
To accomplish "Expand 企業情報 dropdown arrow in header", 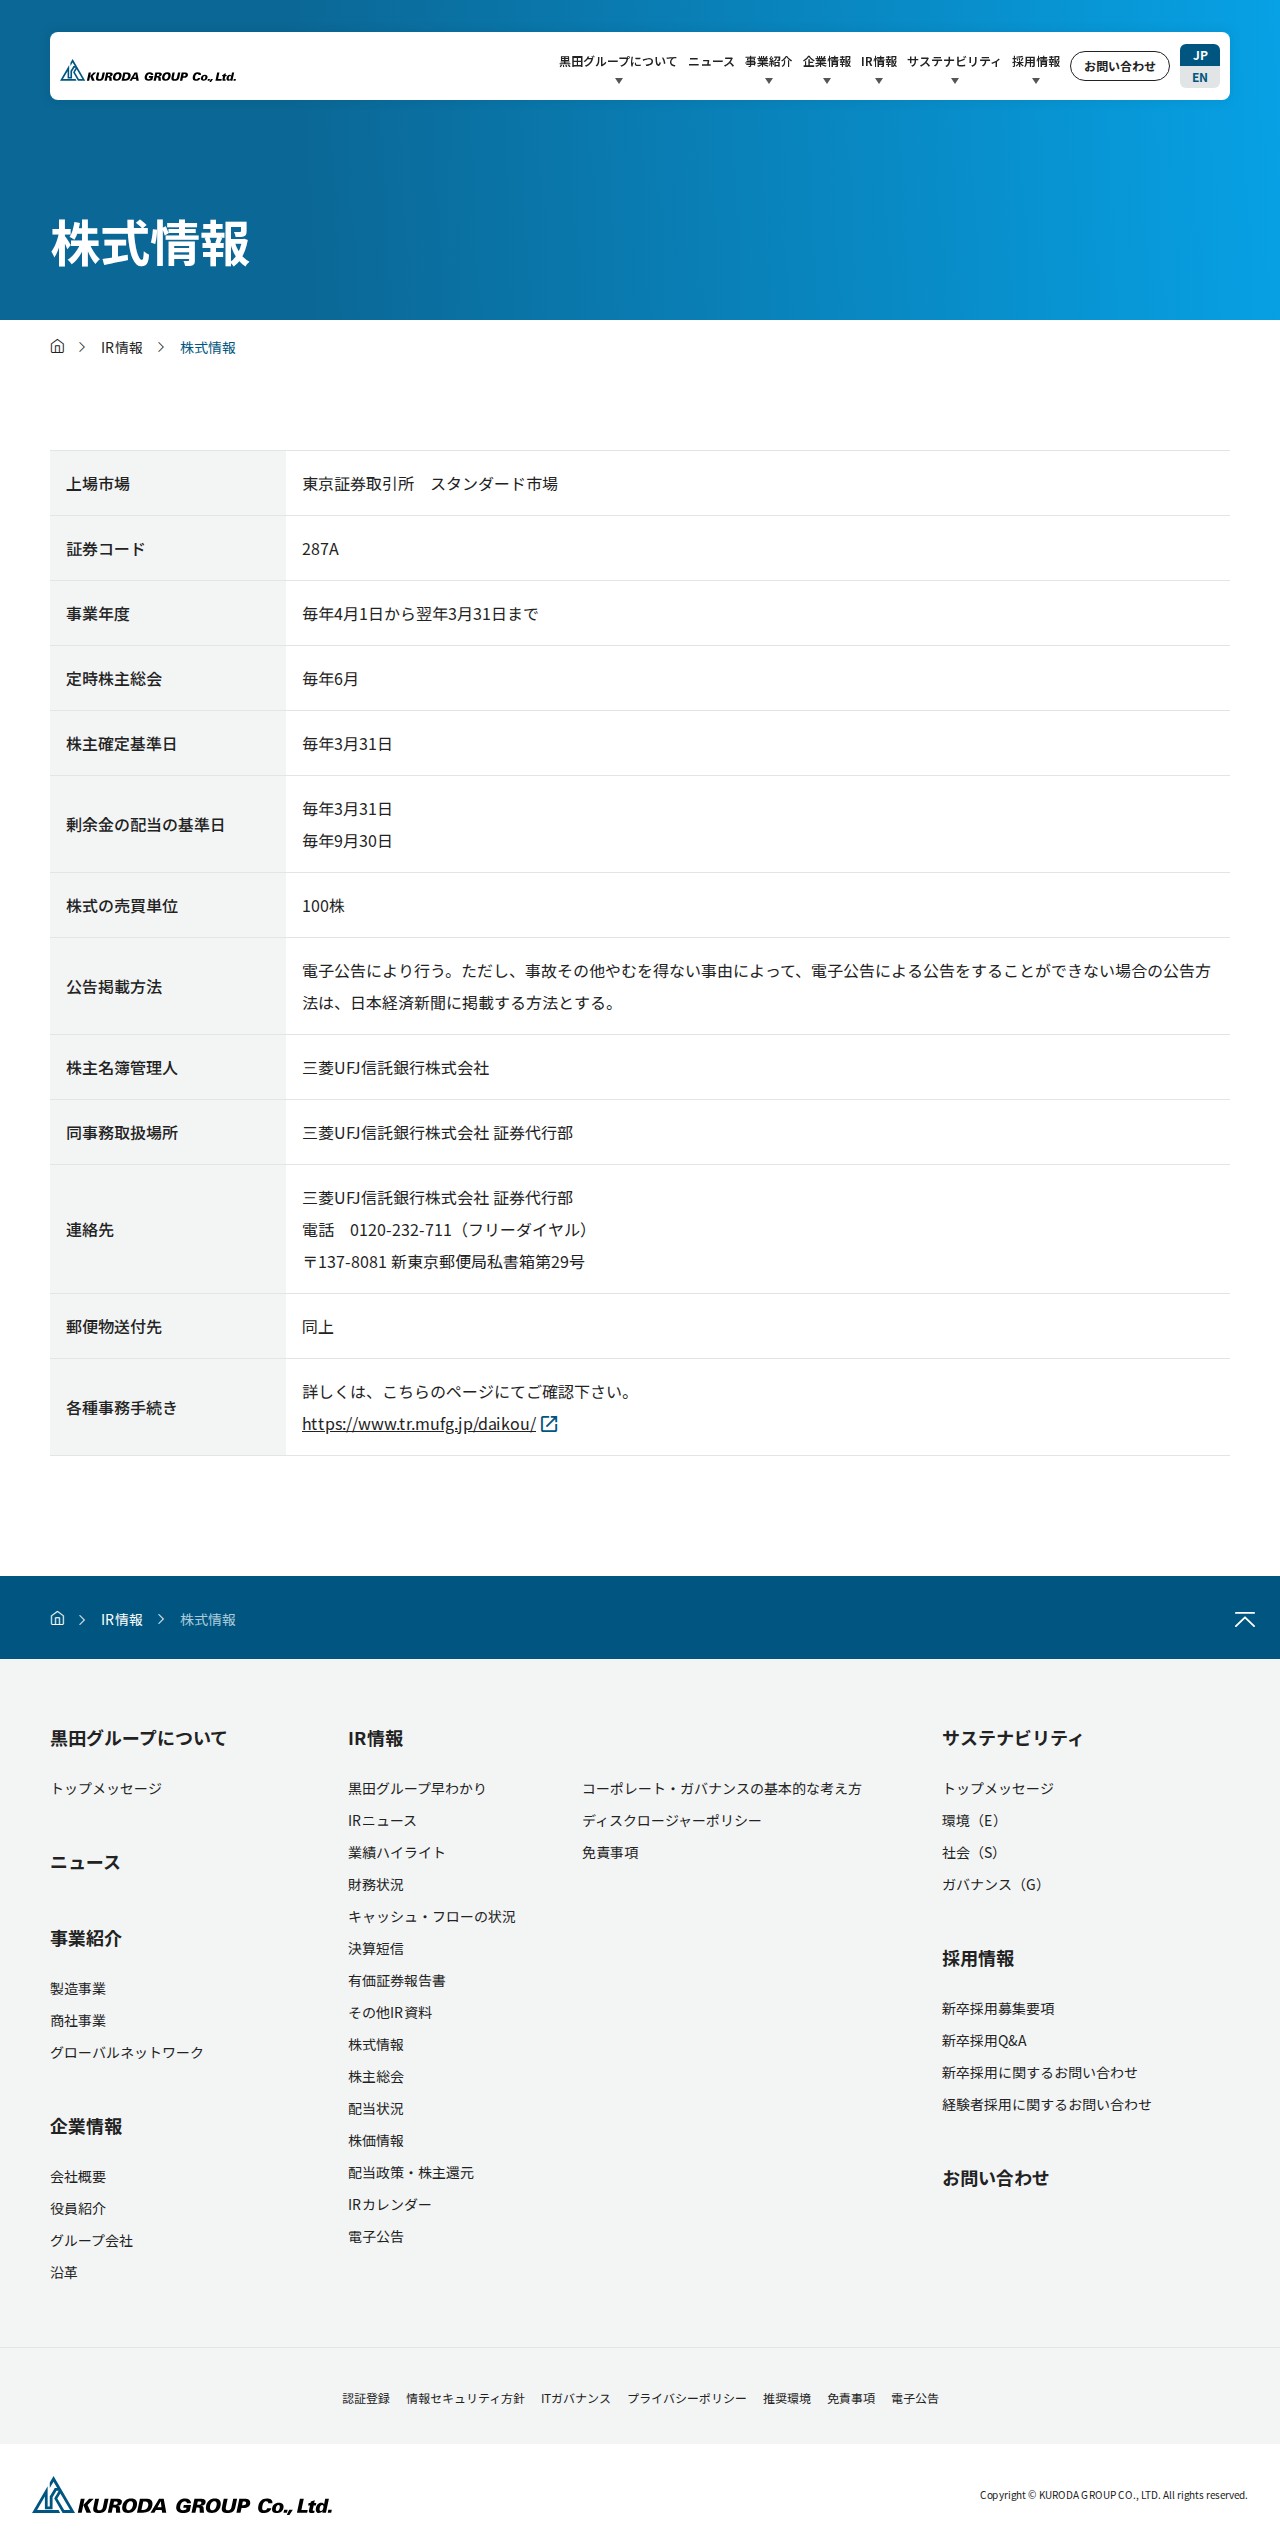I will [826, 81].
